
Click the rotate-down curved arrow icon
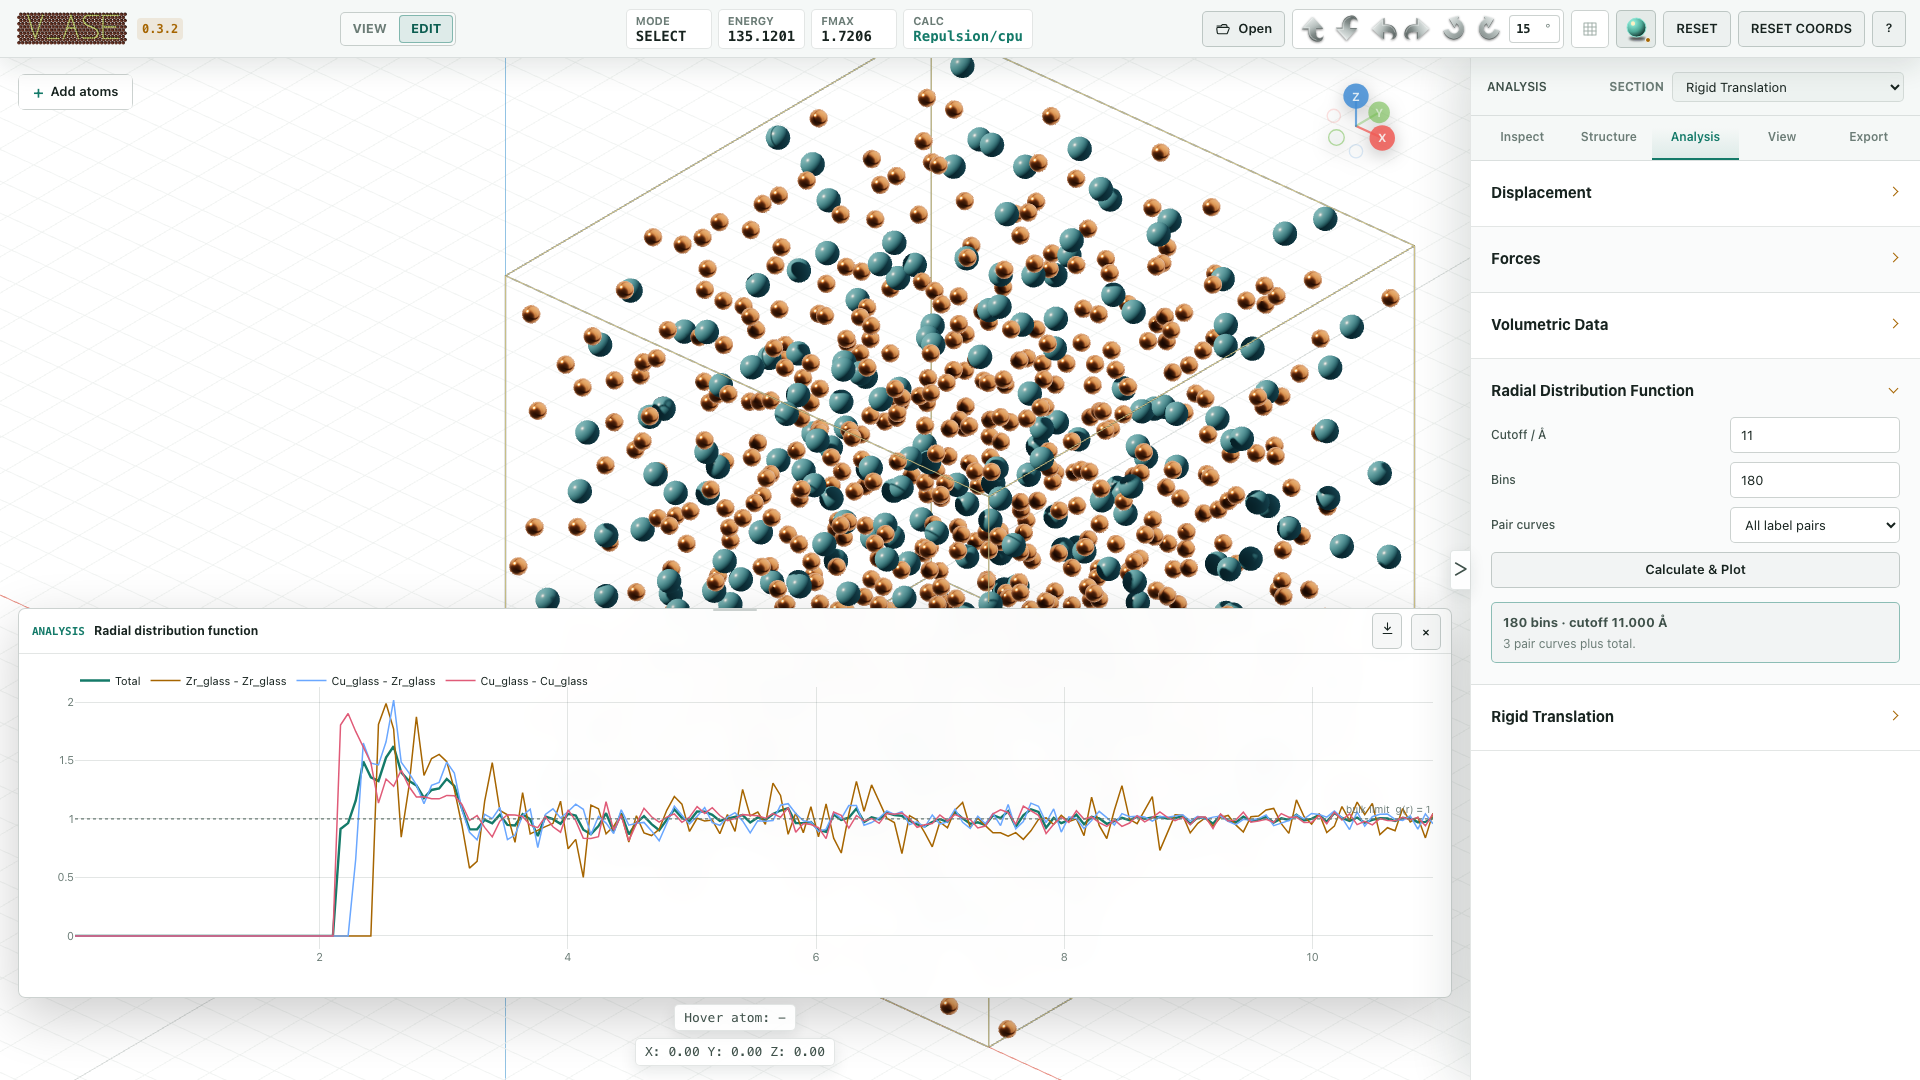click(1348, 29)
